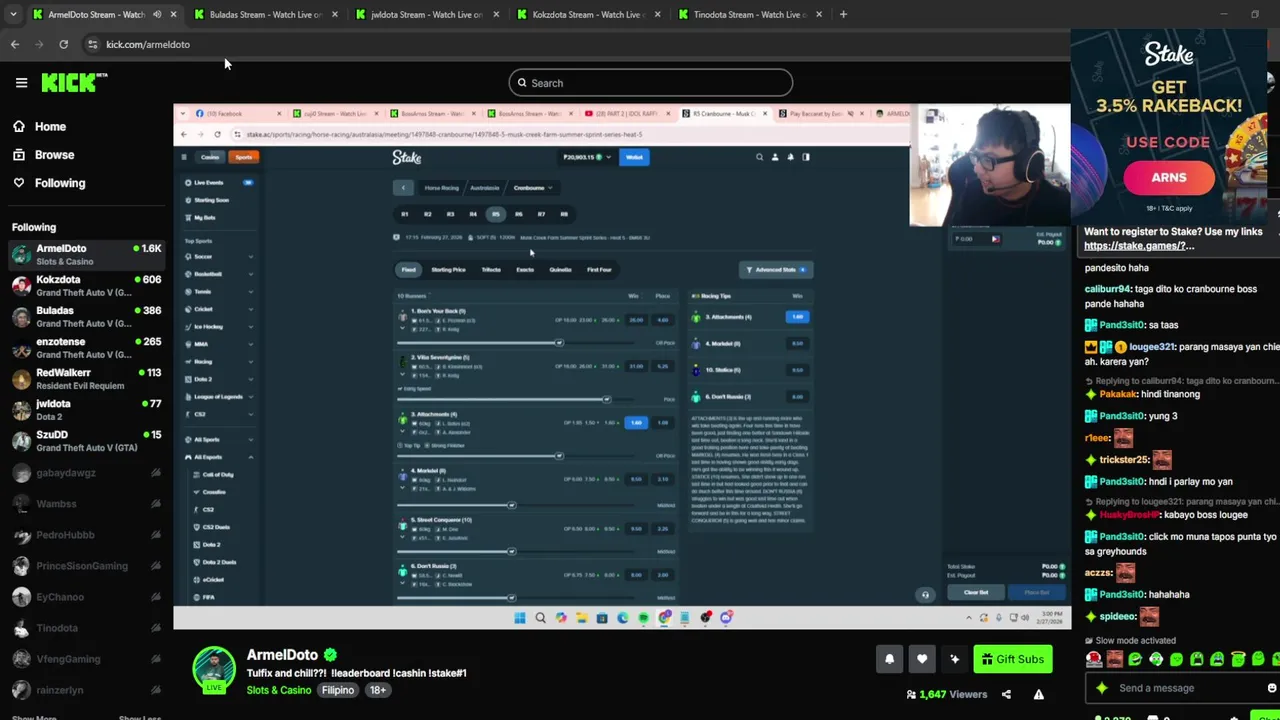1280x720 pixels.
Task: Report stream with warning triangle icon
Action: click(x=1039, y=694)
